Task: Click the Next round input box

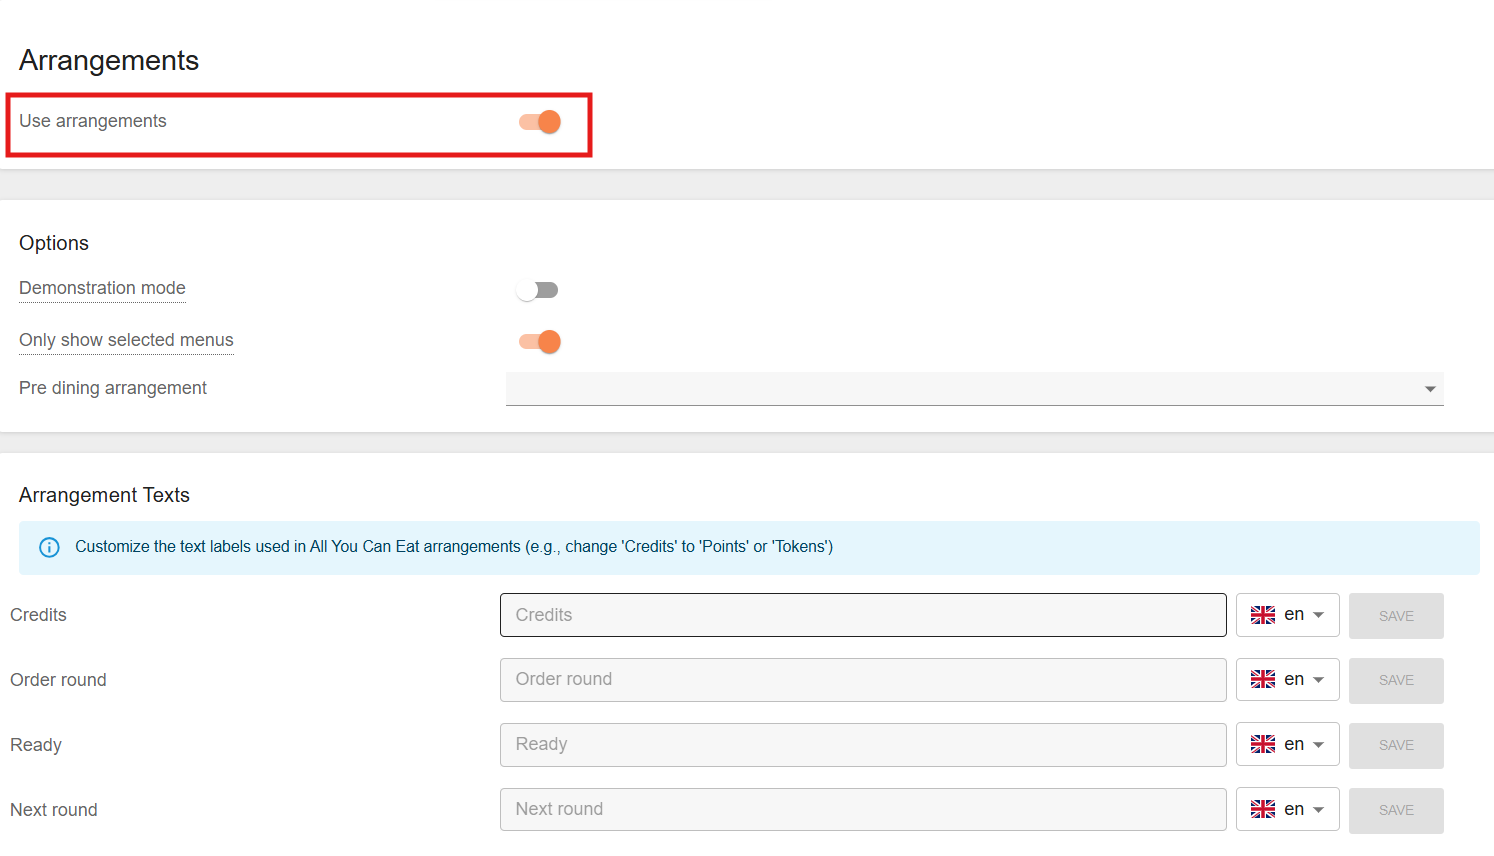Action: [x=862, y=810]
